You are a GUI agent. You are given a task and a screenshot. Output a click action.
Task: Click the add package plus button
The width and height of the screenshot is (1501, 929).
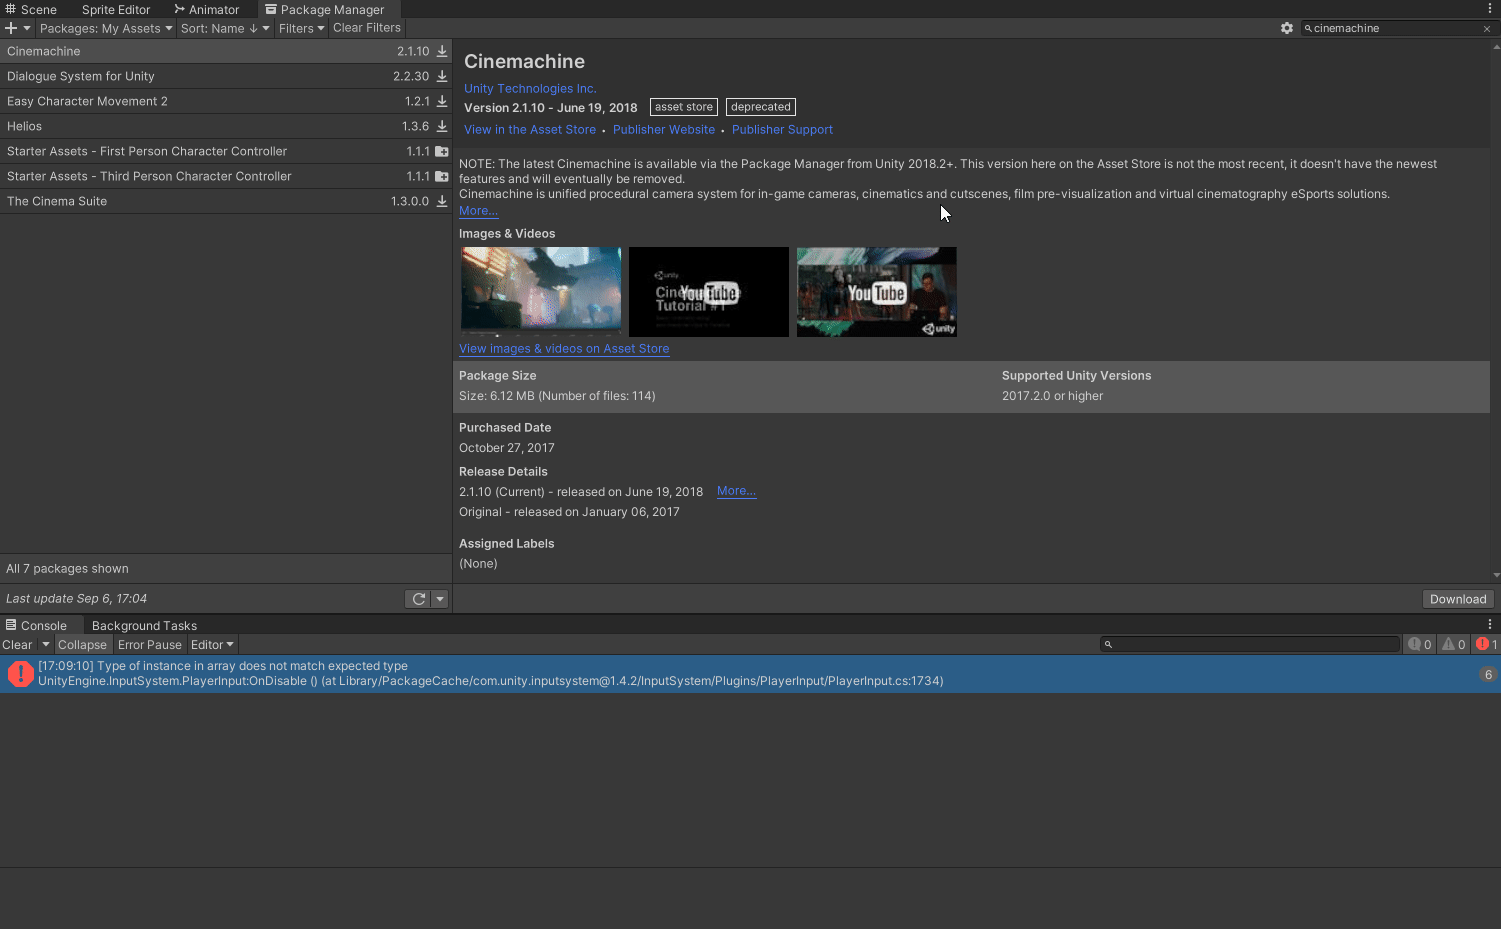(x=11, y=28)
